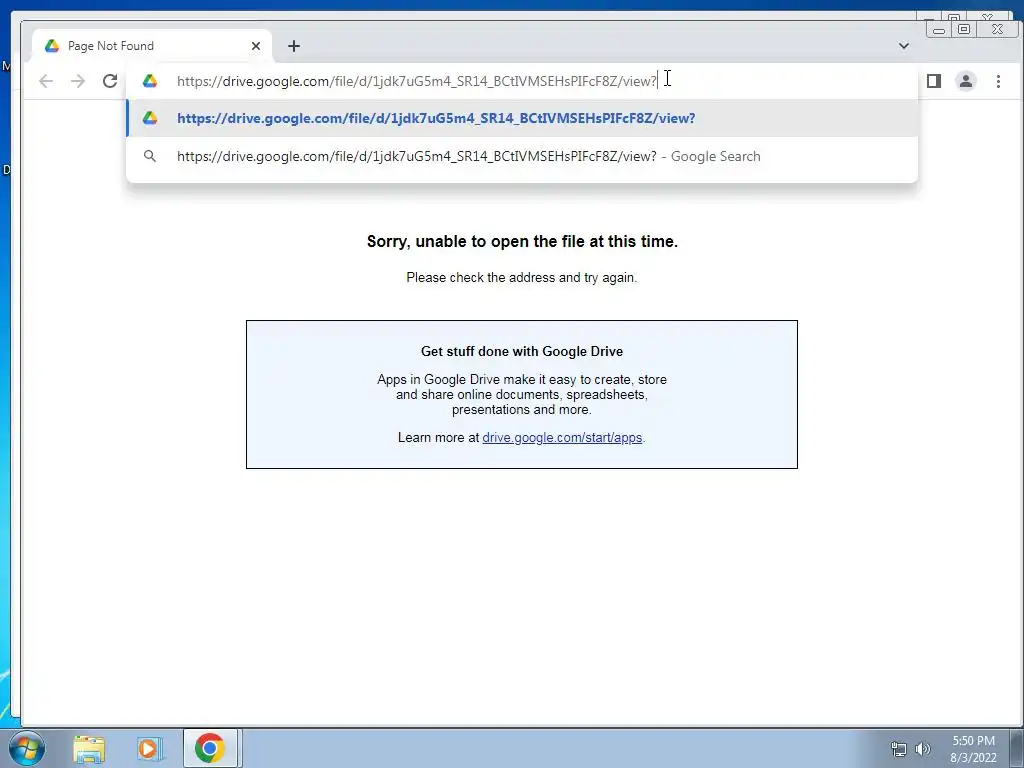The width and height of the screenshot is (1024, 768).
Task: Close the Chrome window
Action: coord(997,29)
